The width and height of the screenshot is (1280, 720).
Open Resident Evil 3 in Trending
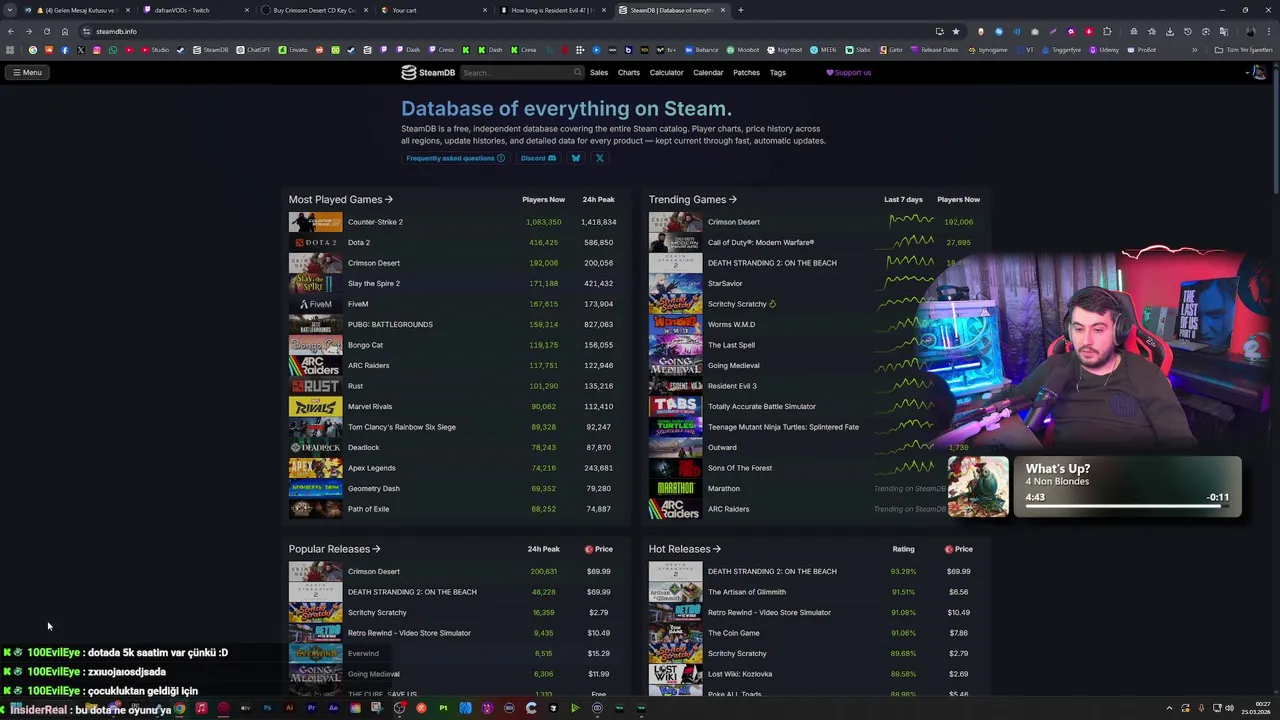(732, 386)
